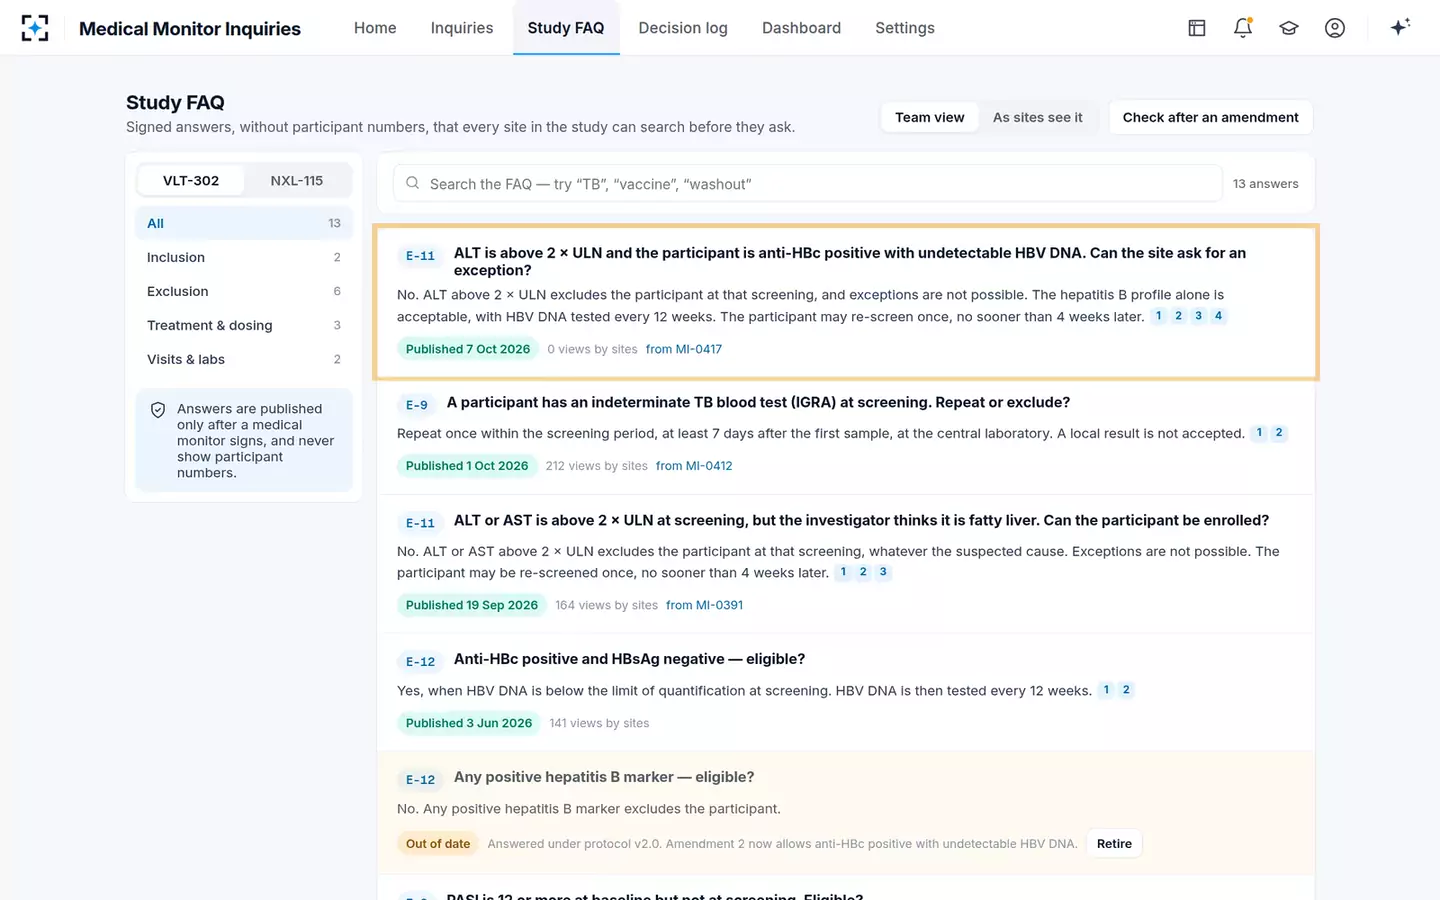Open source inquiry link MI-0391
Image resolution: width=1440 pixels, height=900 pixels.
point(704,605)
